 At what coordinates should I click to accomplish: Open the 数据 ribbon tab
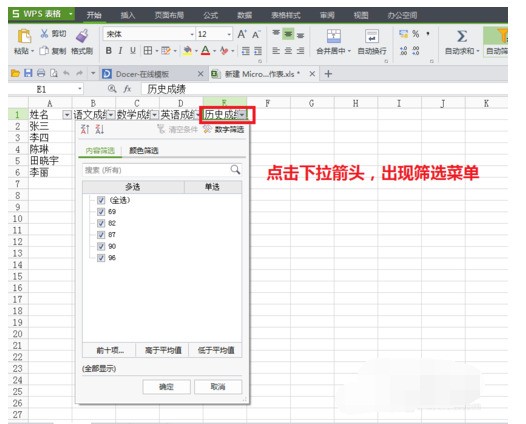point(245,15)
